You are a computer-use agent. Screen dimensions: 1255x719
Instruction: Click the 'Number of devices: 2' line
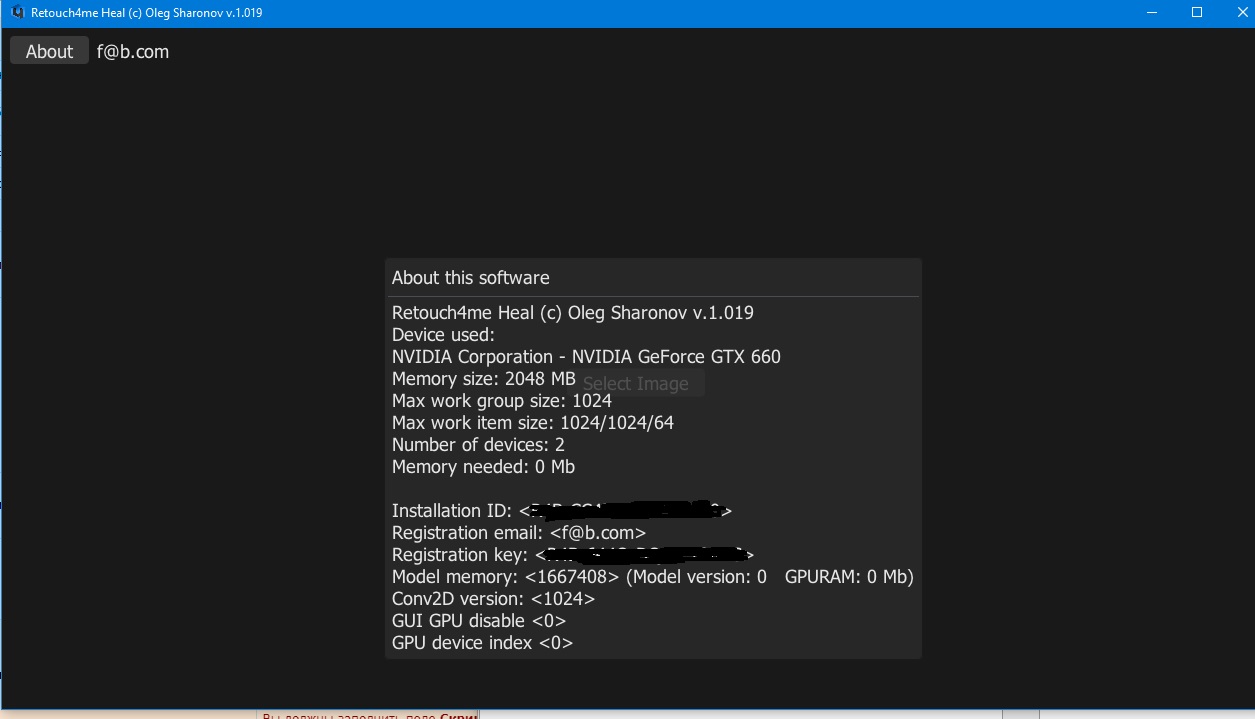point(478,445)
